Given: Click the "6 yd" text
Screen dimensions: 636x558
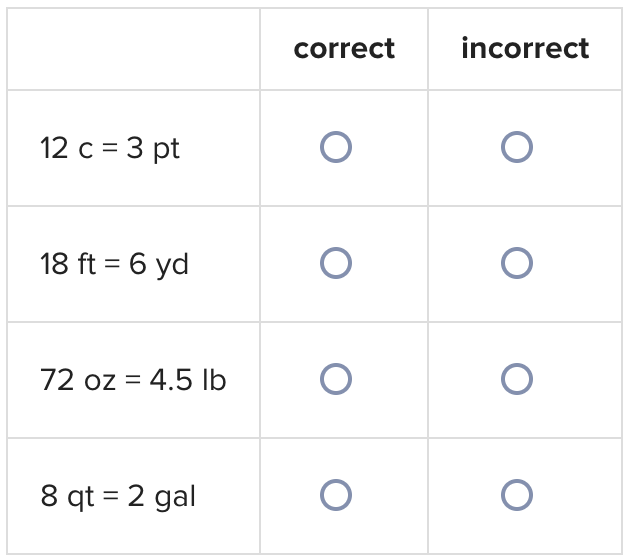Looking at the screenshot, I should [159, 266].
